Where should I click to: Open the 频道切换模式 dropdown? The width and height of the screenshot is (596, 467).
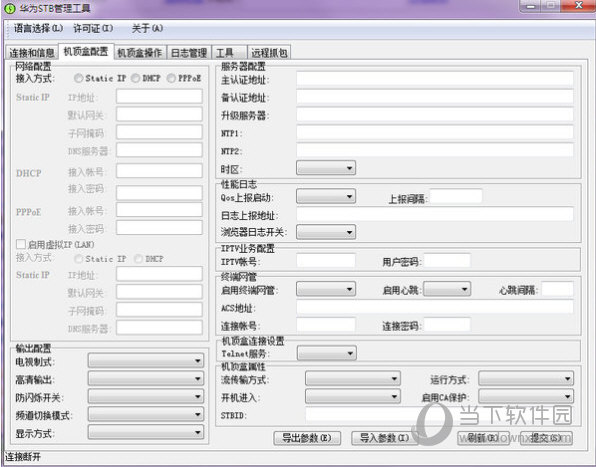pos(146,414)
